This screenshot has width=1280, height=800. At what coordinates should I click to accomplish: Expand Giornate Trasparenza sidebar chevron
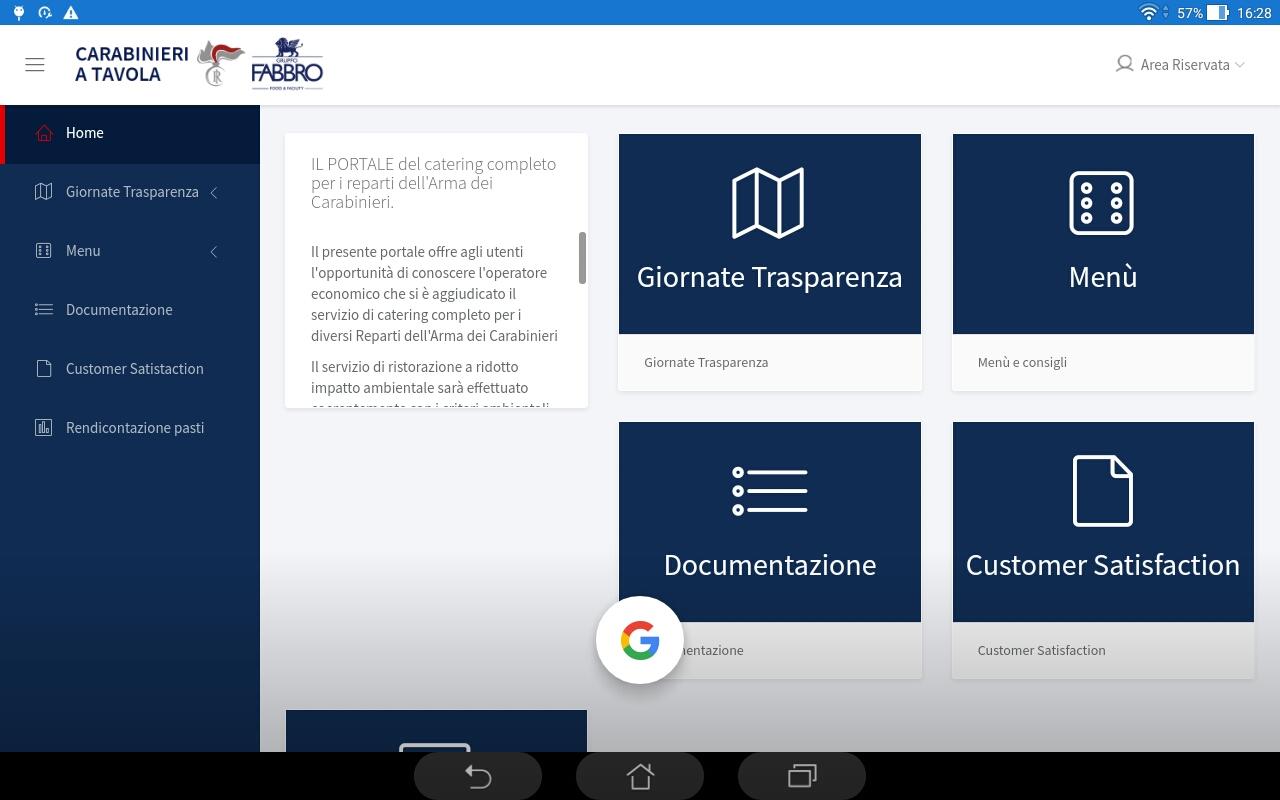pyautogui.click(x=214, y=192)
